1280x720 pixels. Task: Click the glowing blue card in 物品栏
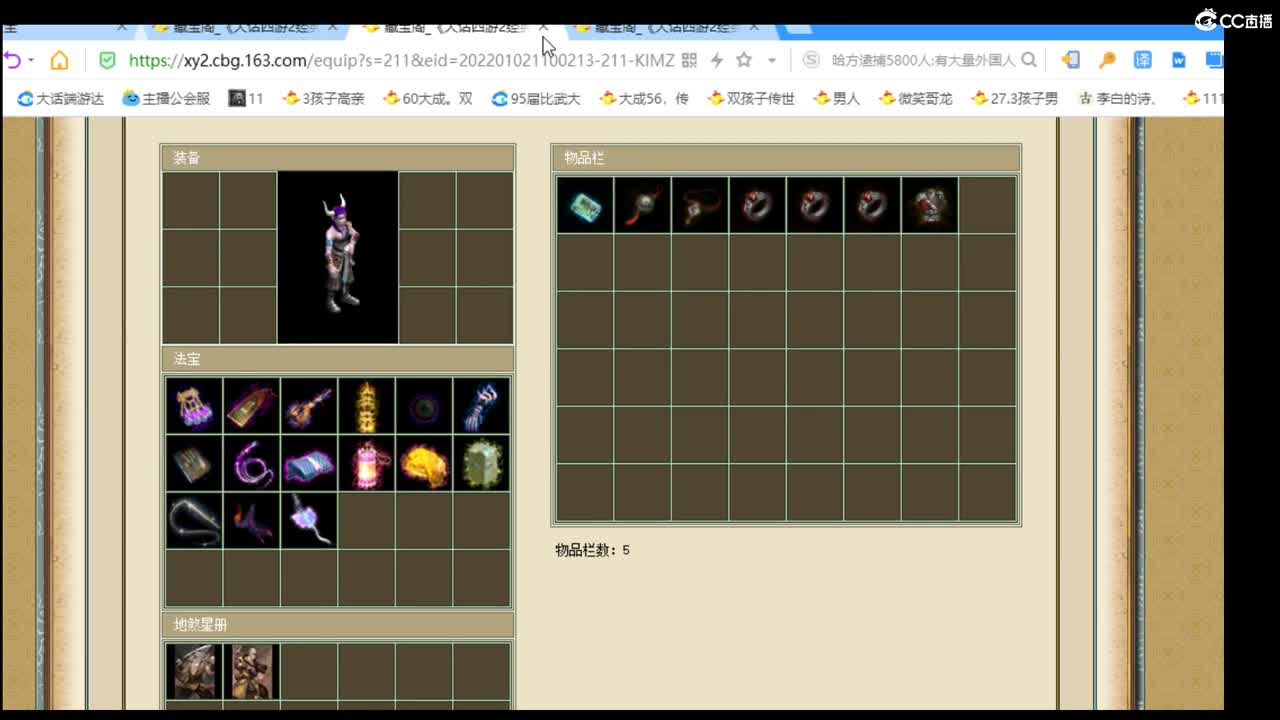585,205
